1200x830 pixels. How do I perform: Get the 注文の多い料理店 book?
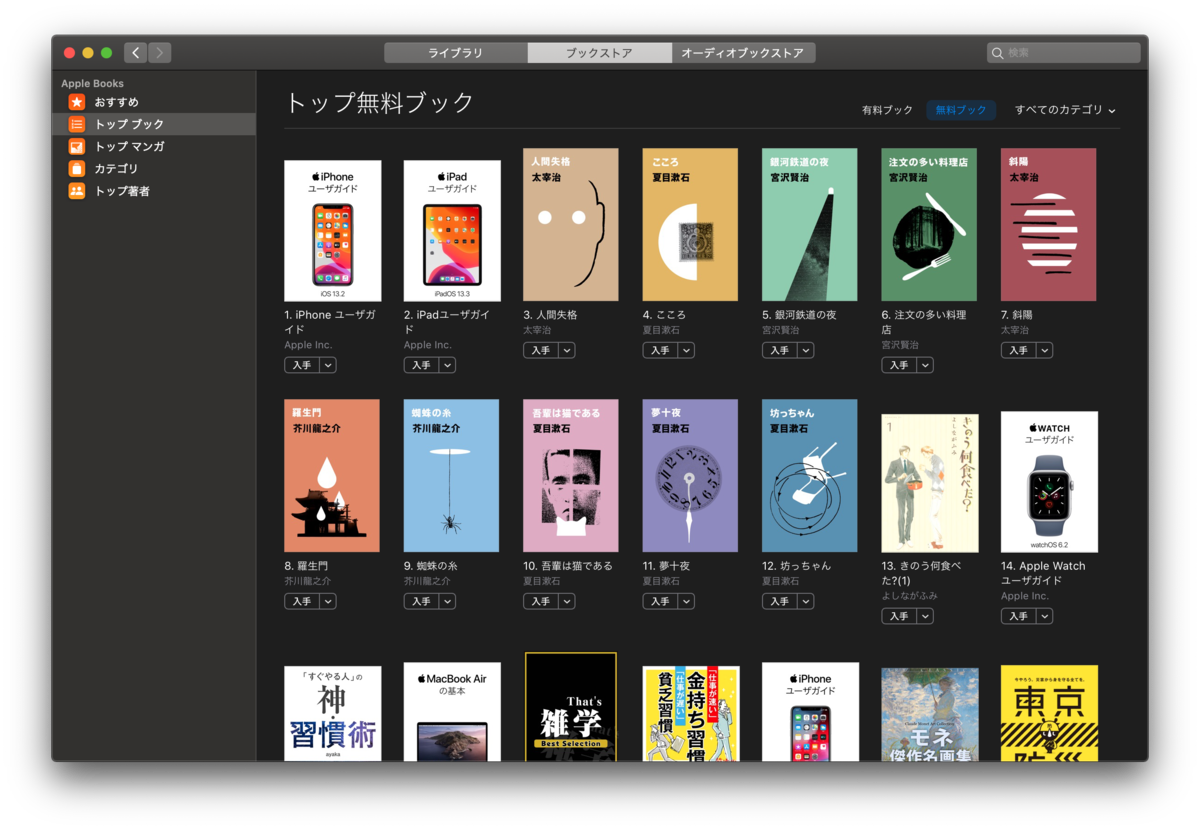[899, 365]
